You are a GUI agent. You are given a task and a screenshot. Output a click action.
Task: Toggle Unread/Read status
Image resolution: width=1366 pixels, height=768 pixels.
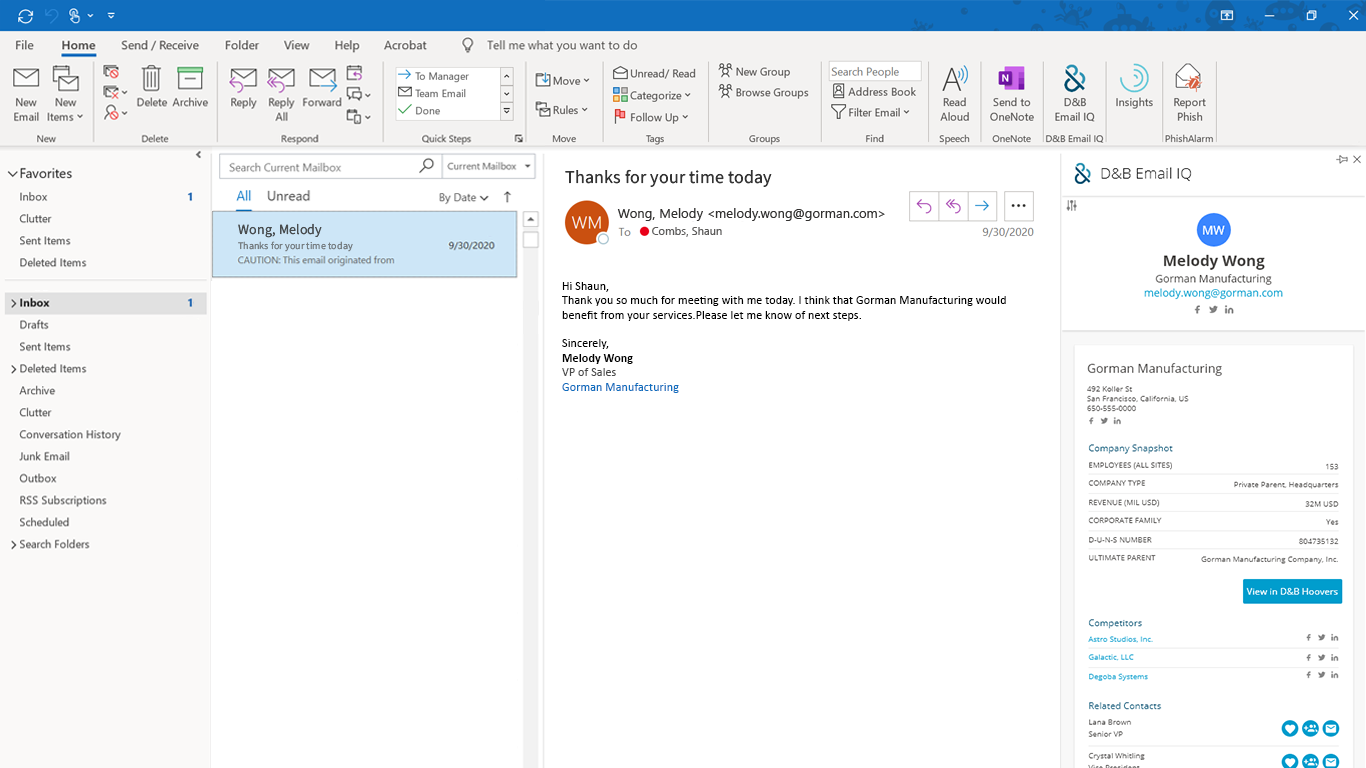click(x=655, y=73)
